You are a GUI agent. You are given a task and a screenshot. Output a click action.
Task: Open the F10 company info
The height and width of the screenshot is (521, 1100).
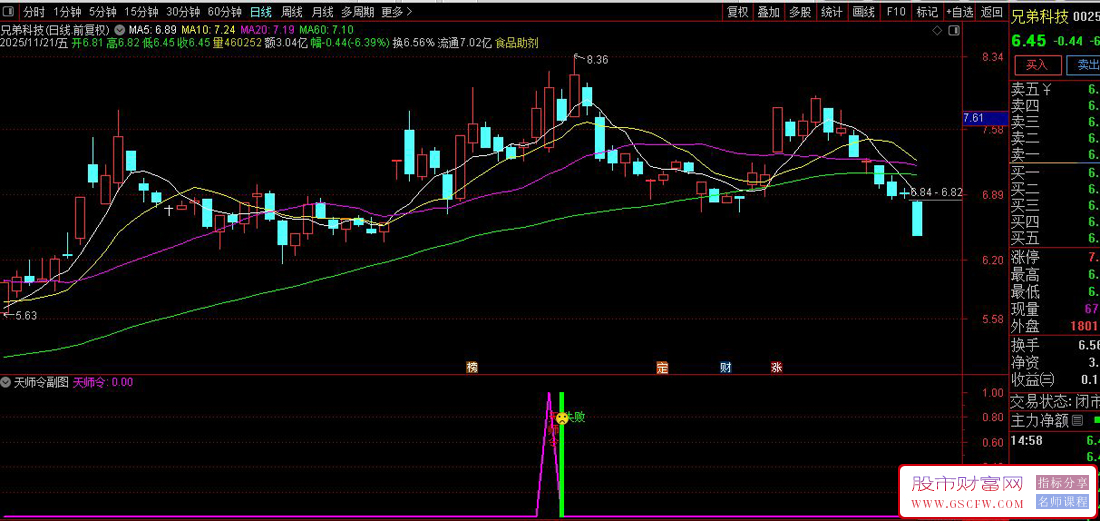[x=896, y=12]
